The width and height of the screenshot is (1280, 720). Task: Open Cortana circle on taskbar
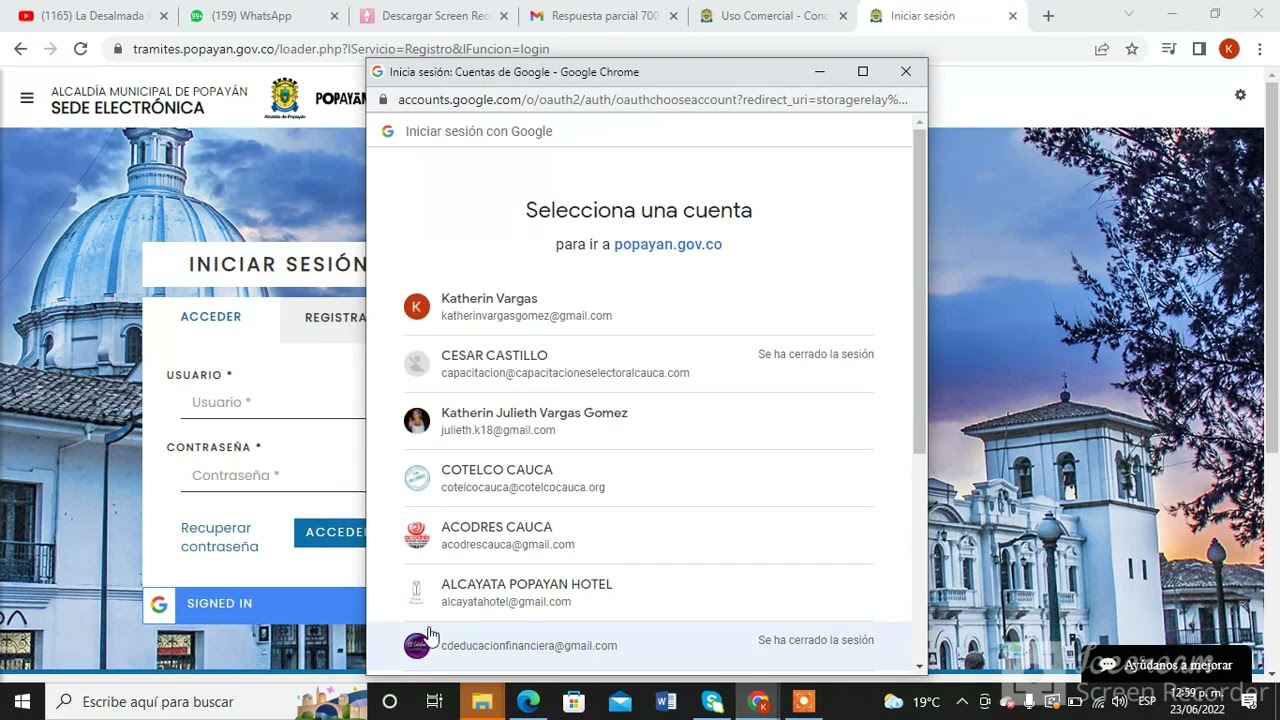(390, 702)
